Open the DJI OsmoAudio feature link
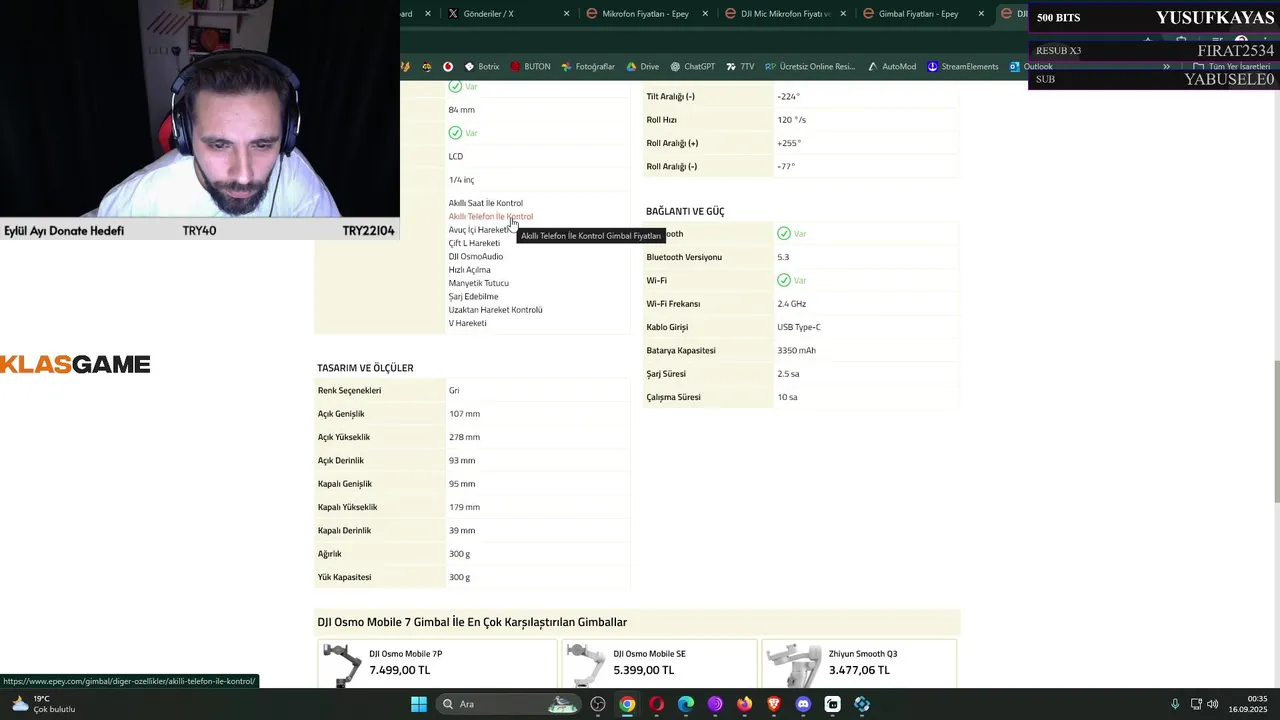The image size is (1280, 720). point(476,256)
